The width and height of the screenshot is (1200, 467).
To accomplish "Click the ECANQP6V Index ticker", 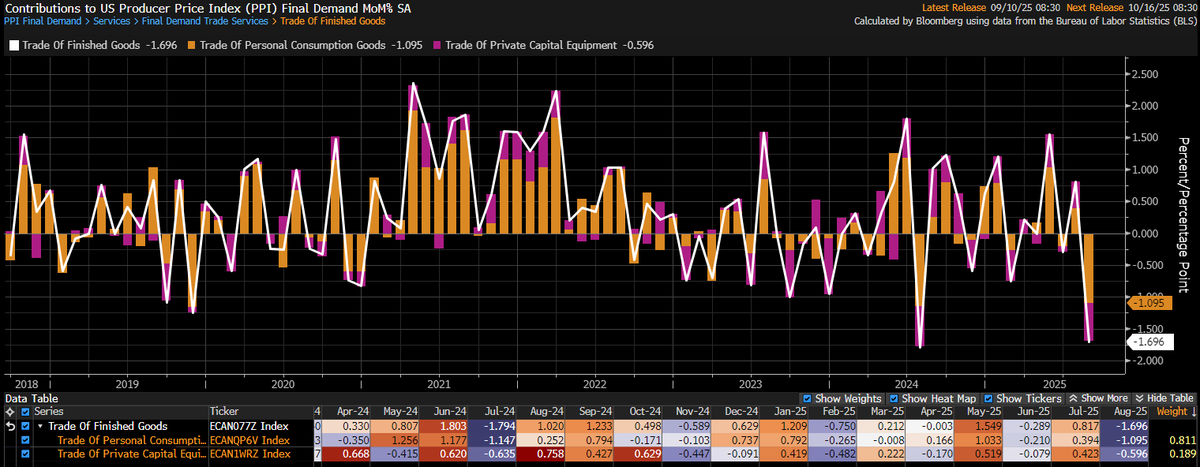I will (249, 440).
